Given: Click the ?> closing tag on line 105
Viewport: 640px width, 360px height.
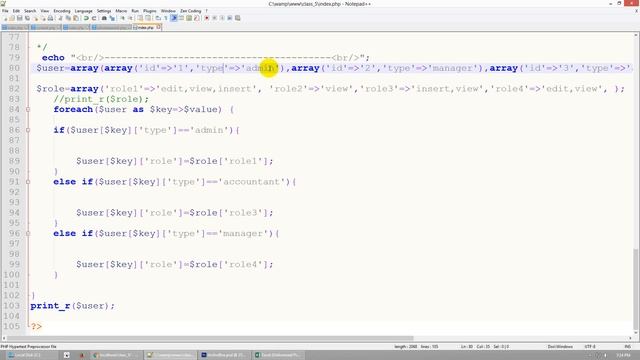Looking at the screenshot, I should pos(36,327).
